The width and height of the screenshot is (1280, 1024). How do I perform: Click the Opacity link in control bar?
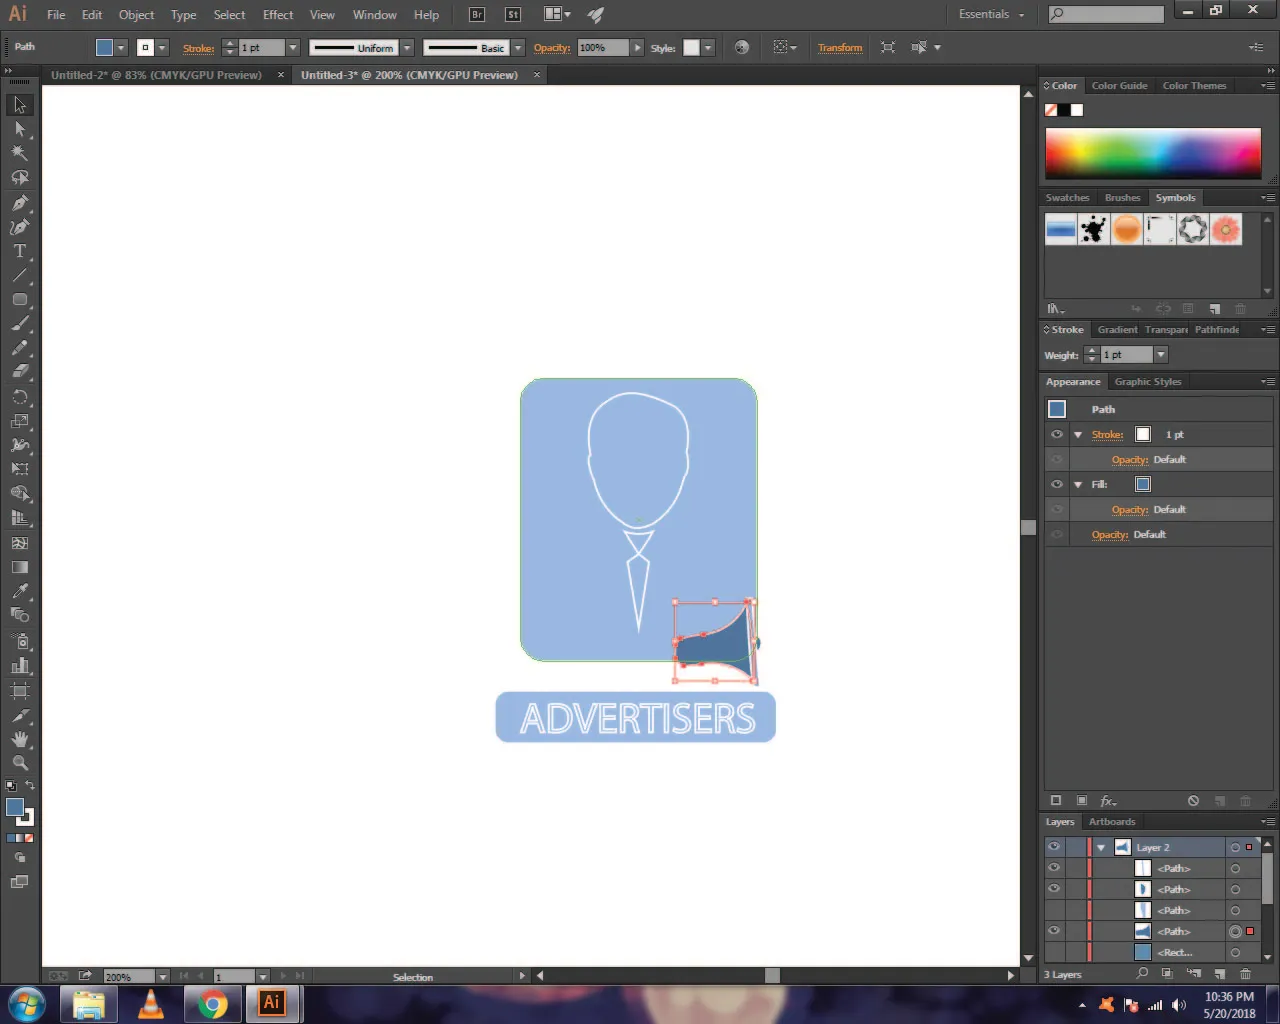point(551,48)
